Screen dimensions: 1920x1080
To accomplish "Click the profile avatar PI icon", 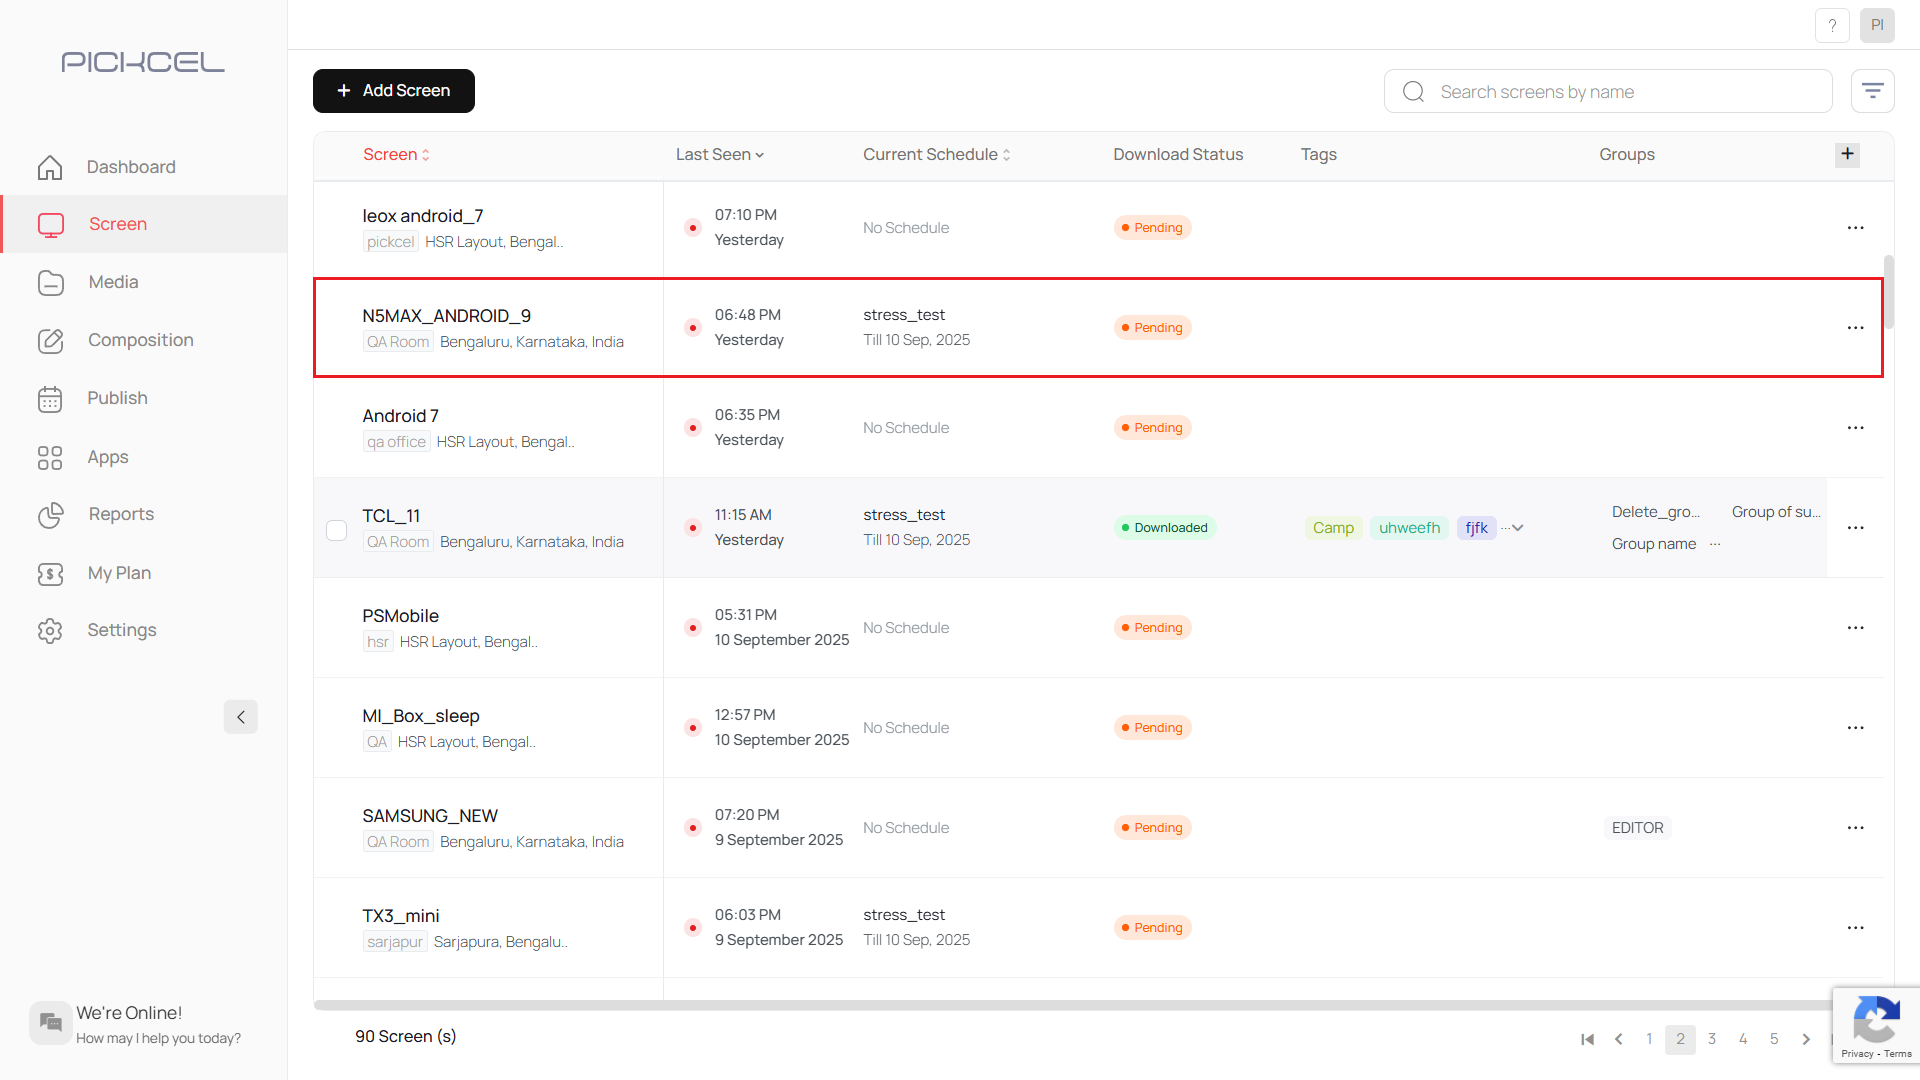I will 1877,25.
